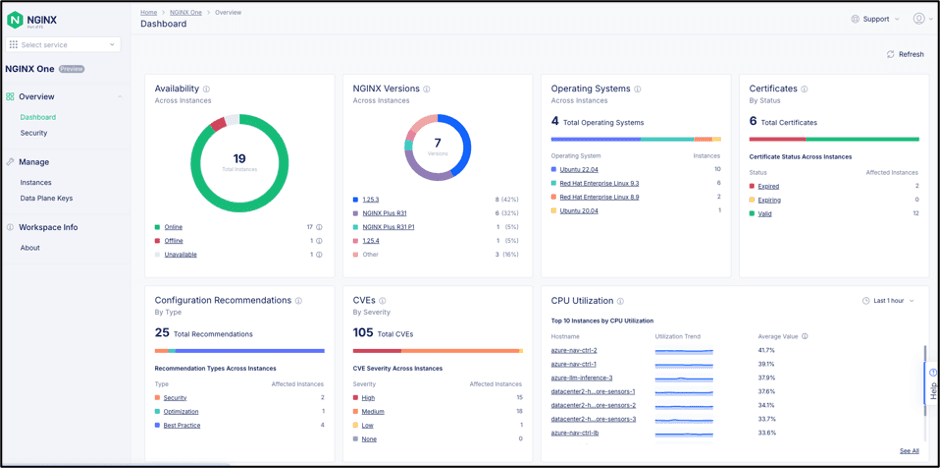The image size is (940, 468).
Task: Click the Offline availability link
Action: click(173, 241)
